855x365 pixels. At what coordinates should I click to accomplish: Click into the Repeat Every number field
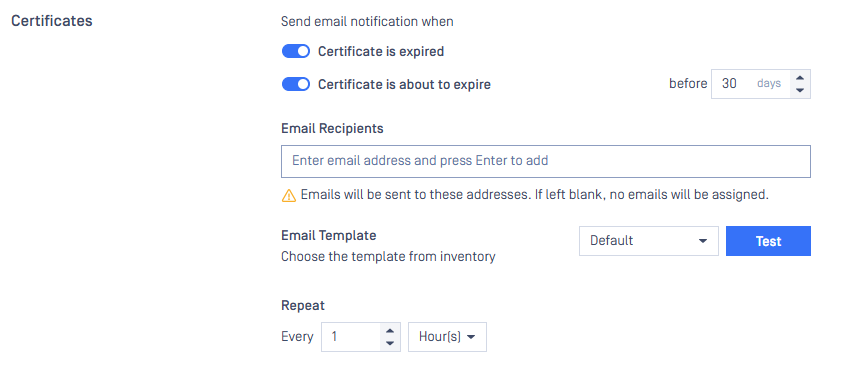tap(351, 337)
